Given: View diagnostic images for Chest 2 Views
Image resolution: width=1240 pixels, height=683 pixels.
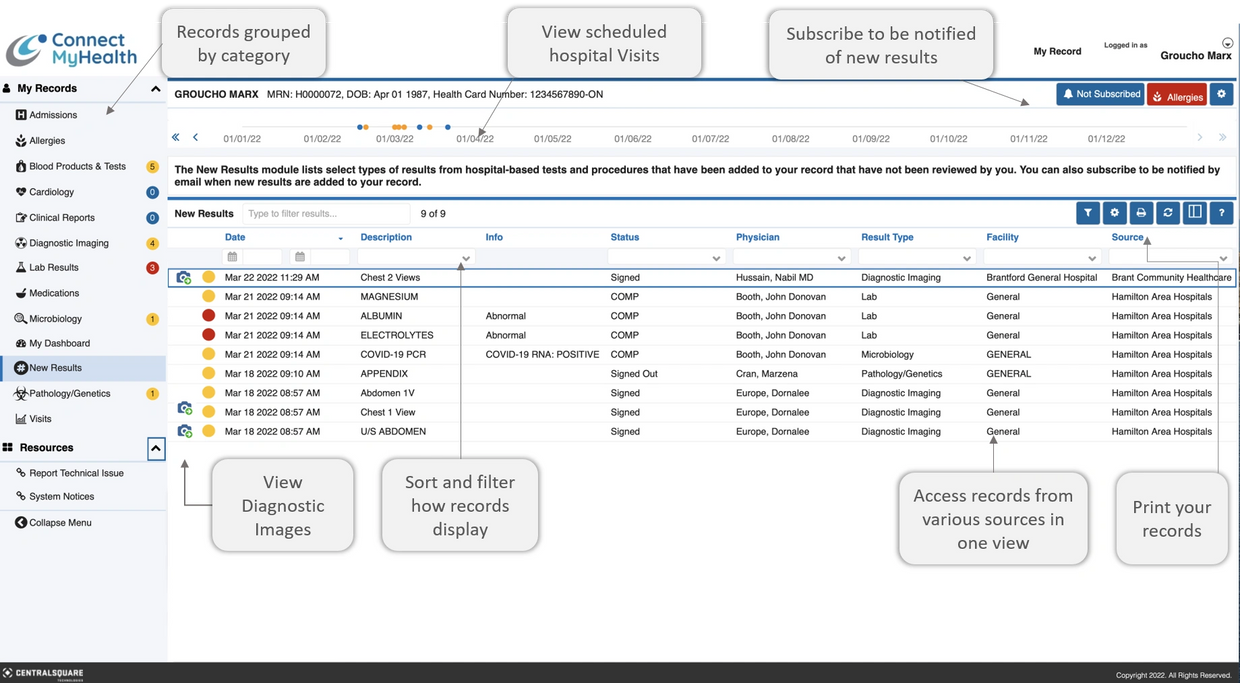Looking at the screenshot, I should click(x=184, y=277).
